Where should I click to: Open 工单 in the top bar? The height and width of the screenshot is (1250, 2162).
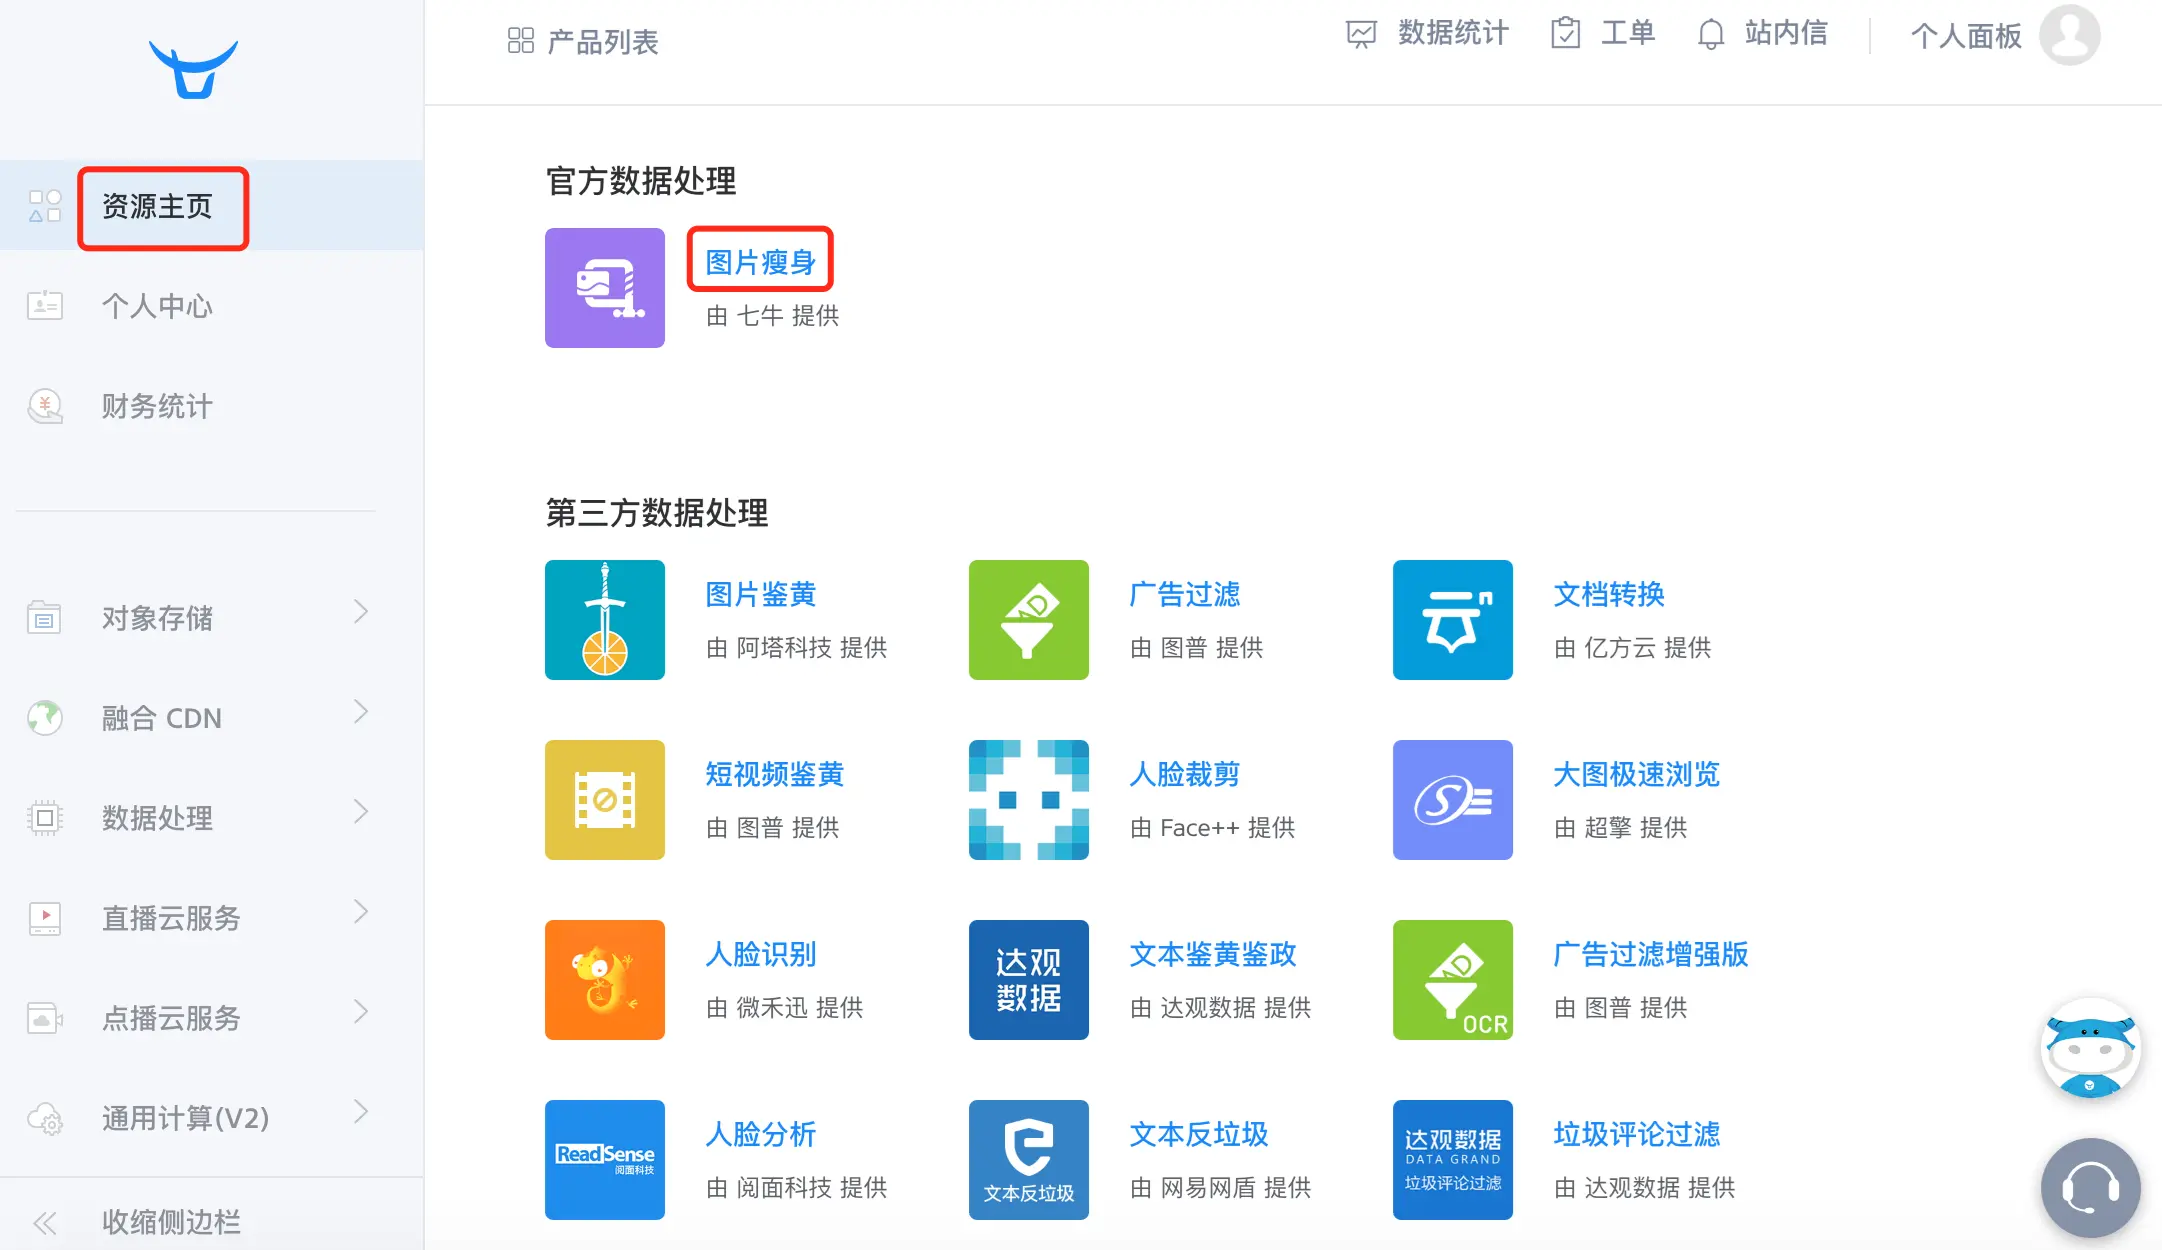coord(1628,33)
